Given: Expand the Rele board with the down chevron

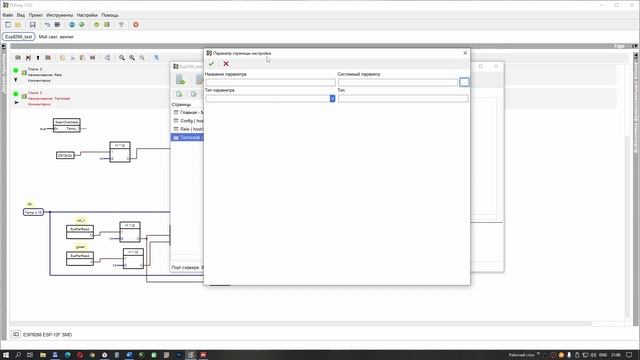Looking at the screenshot, I should coord(16,80).
